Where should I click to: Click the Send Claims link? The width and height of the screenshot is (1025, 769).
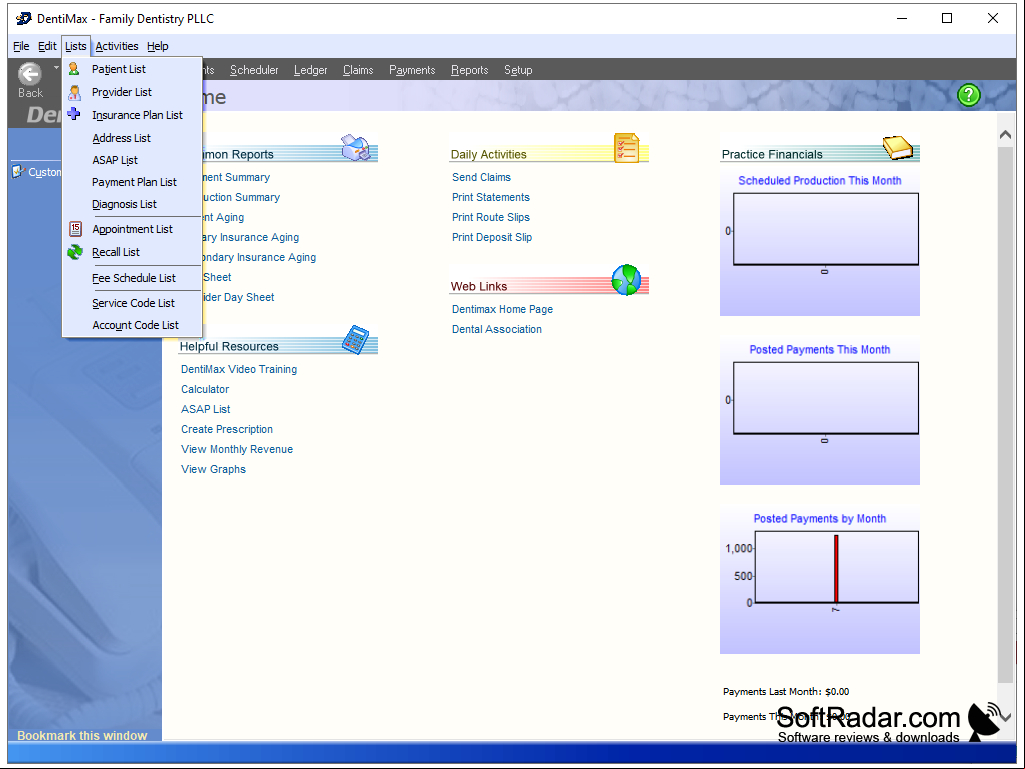(481, 177)
